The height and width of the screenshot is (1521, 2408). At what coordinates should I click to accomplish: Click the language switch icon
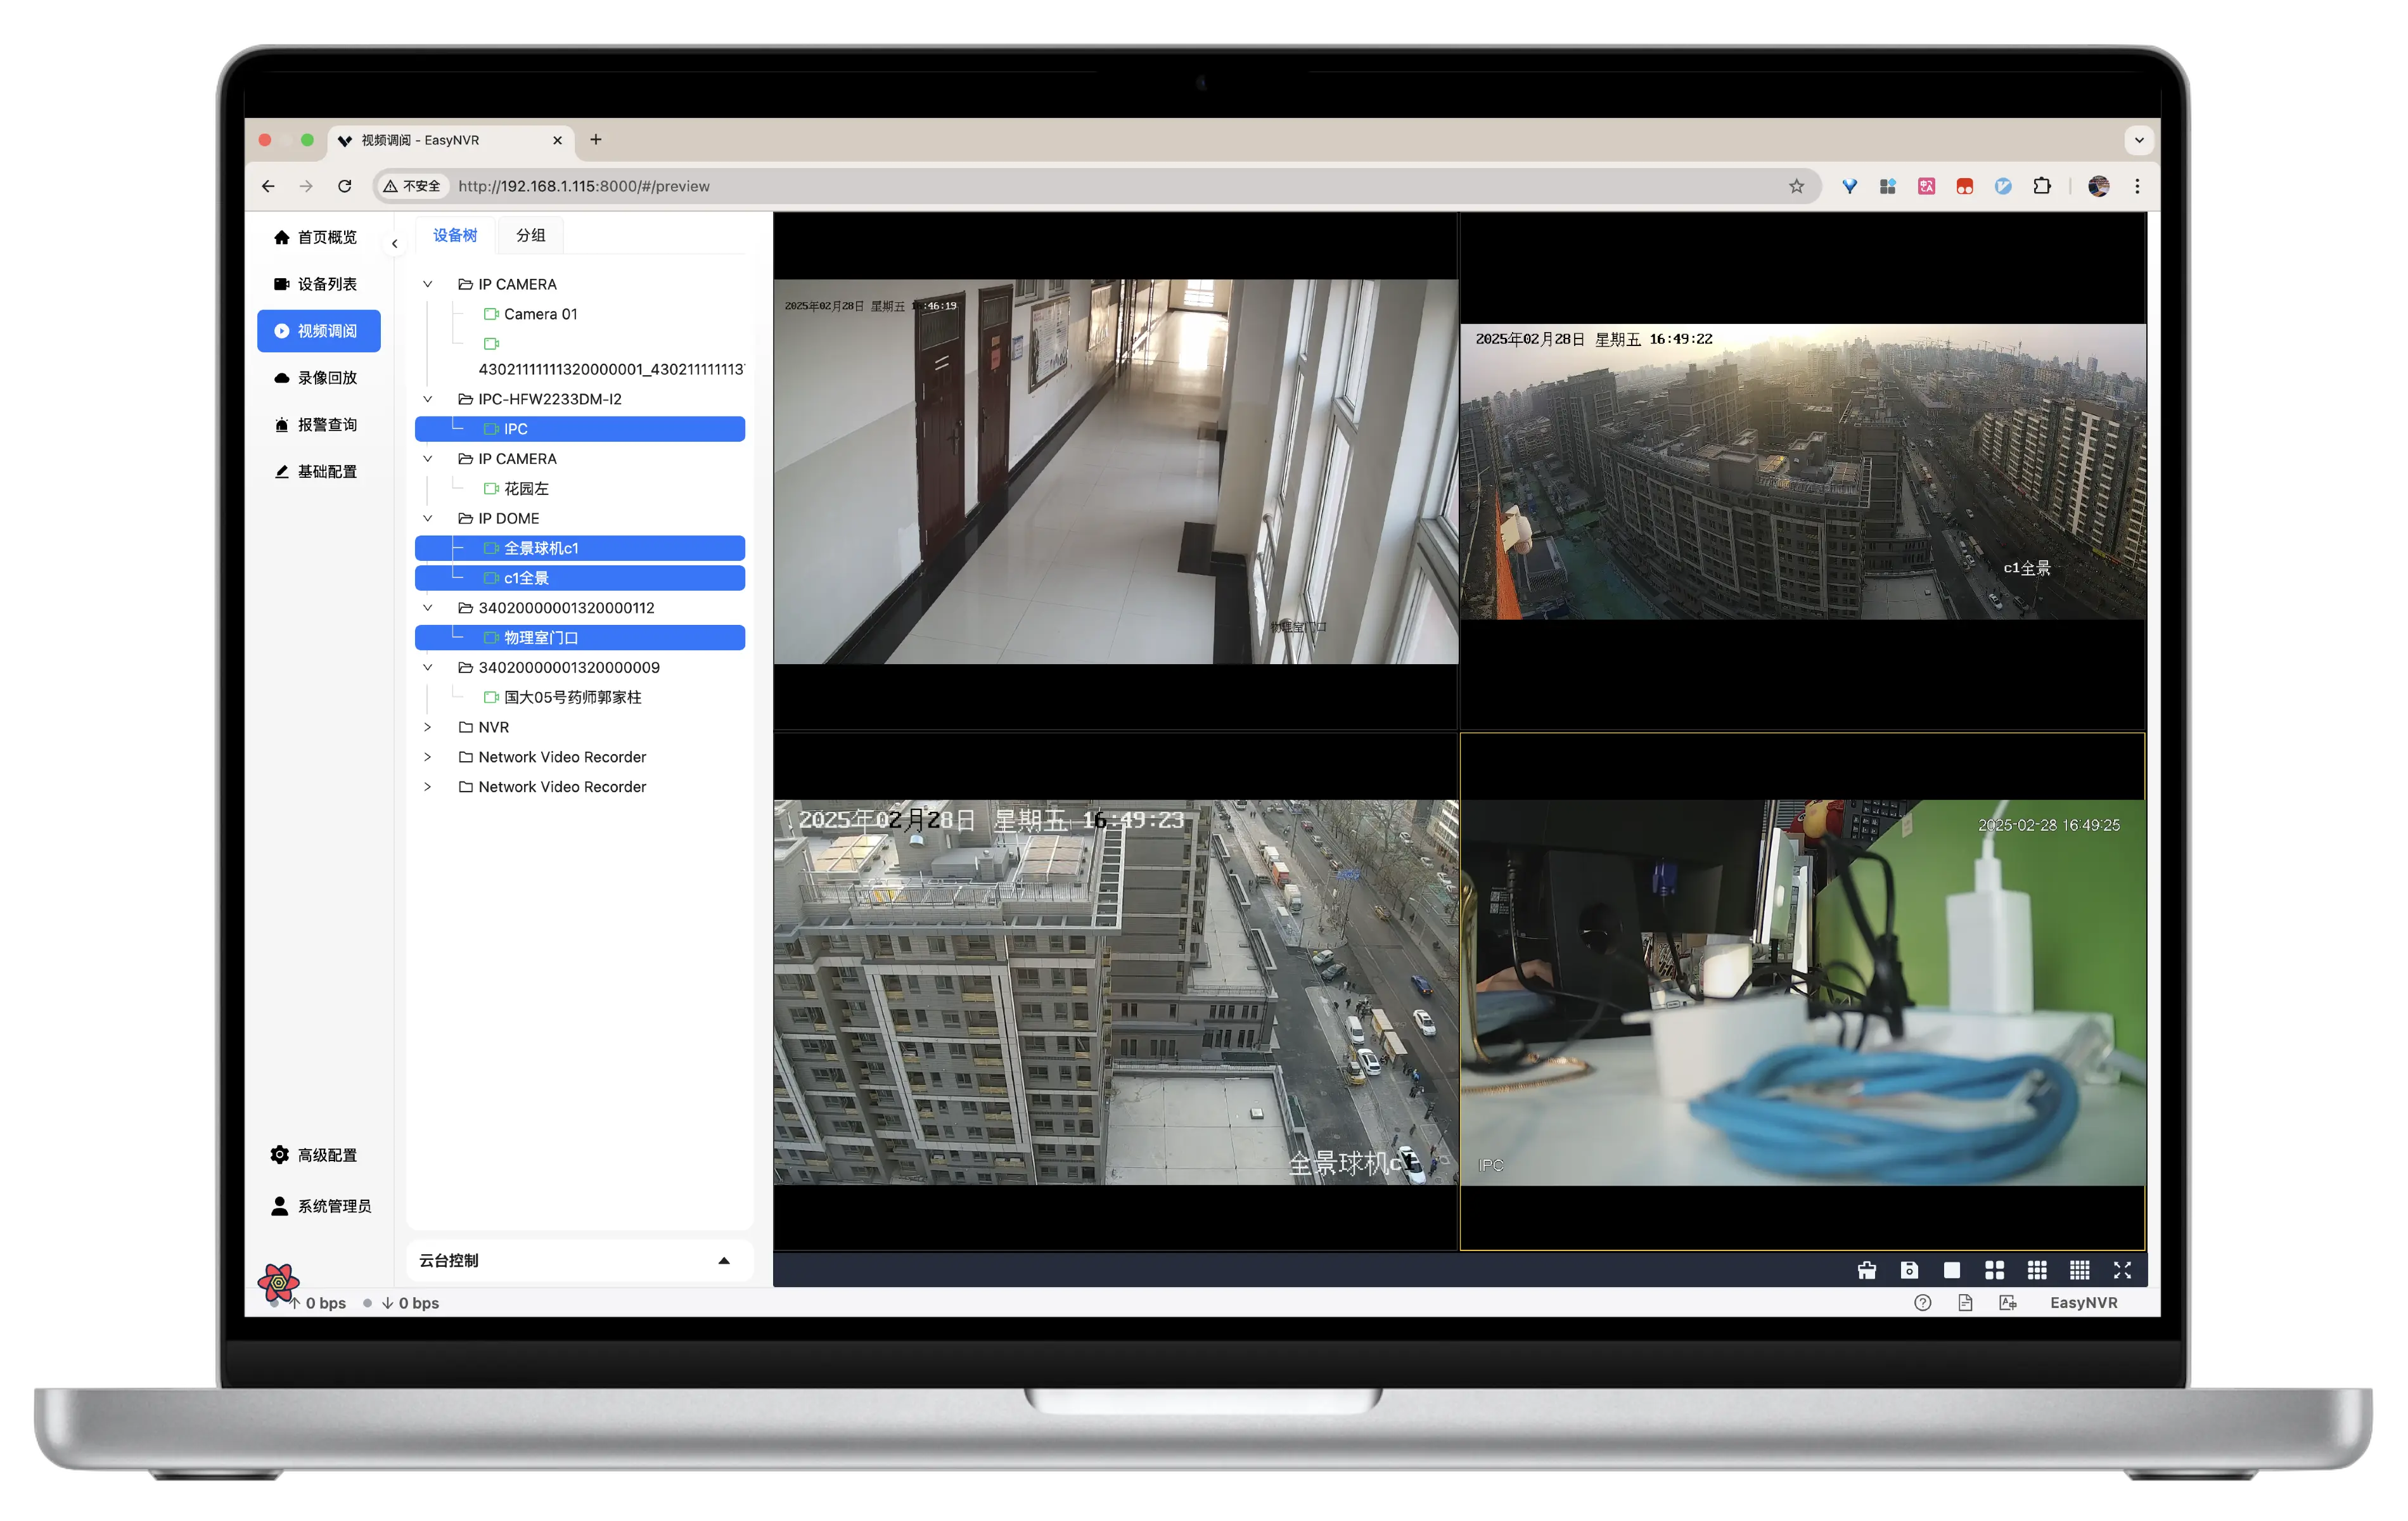click(x=2007, y=1302)
